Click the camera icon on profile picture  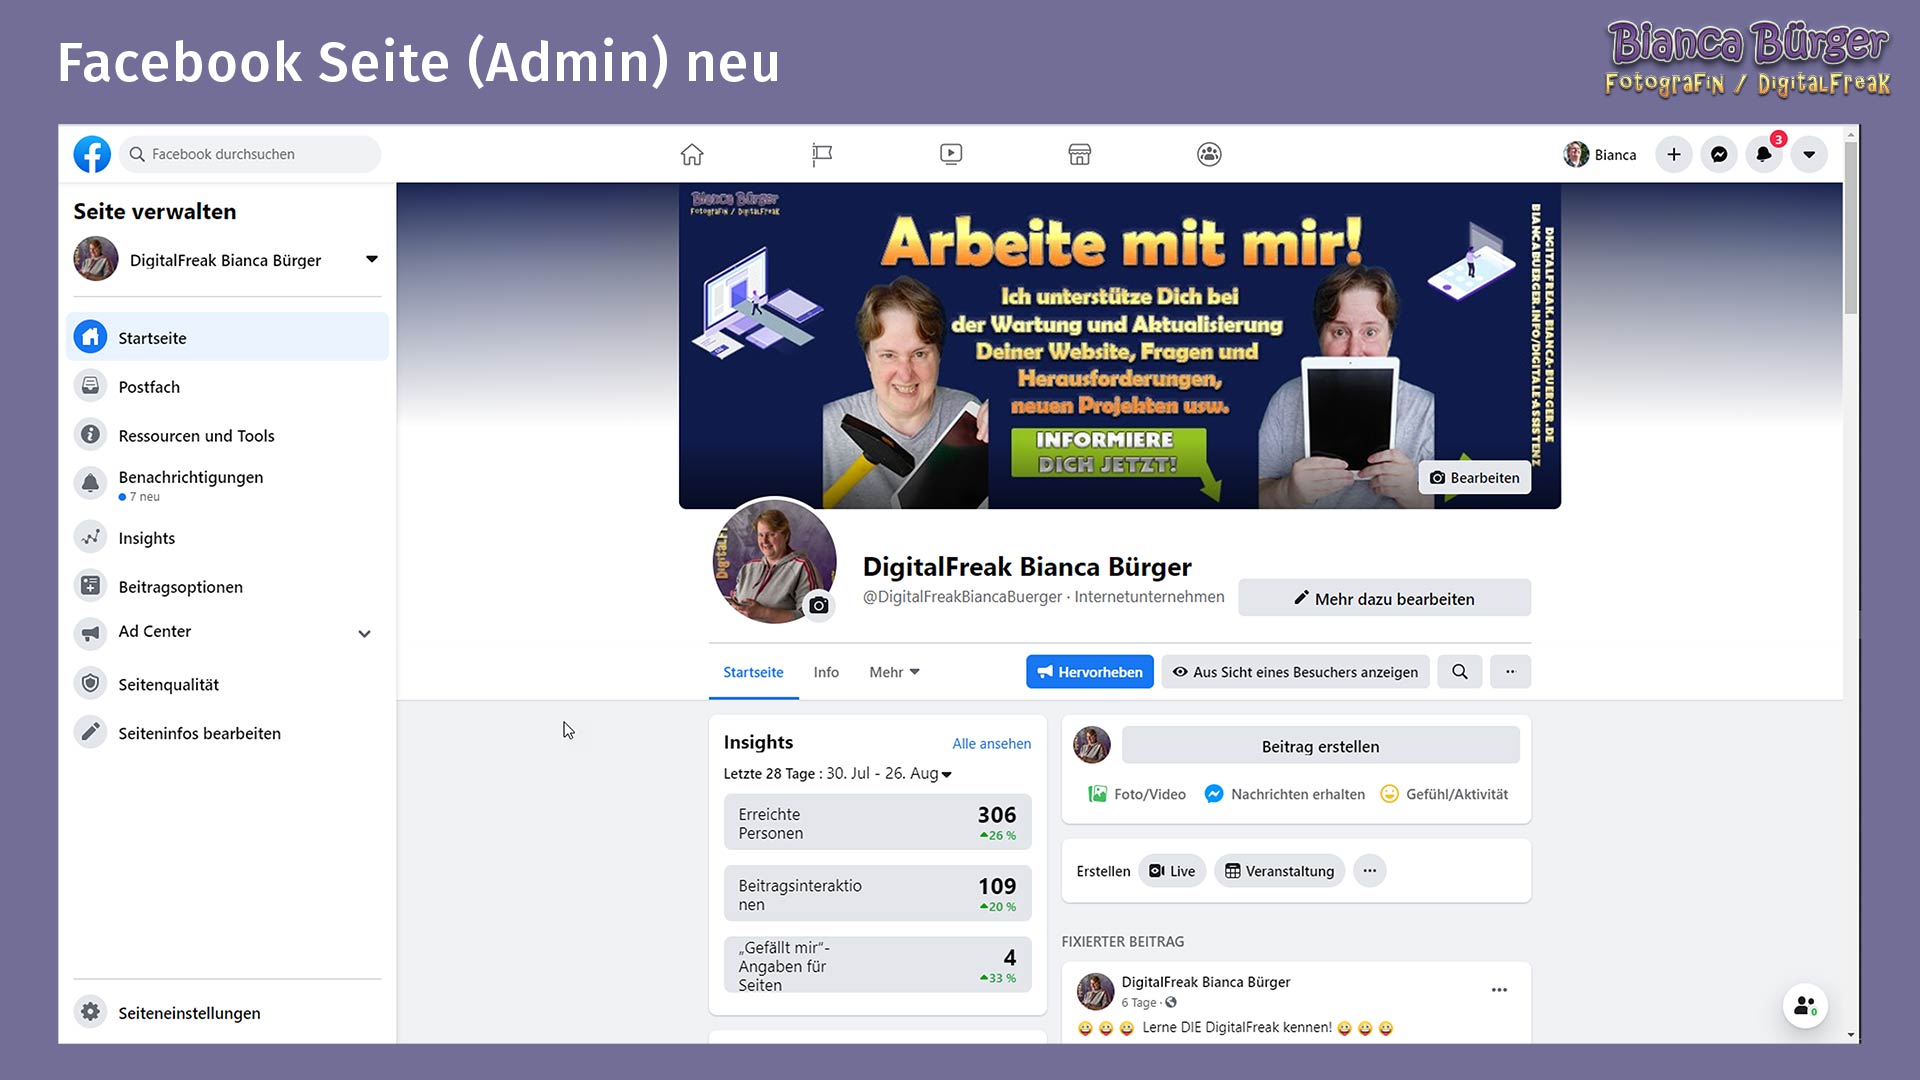click(x=819, y=605)
